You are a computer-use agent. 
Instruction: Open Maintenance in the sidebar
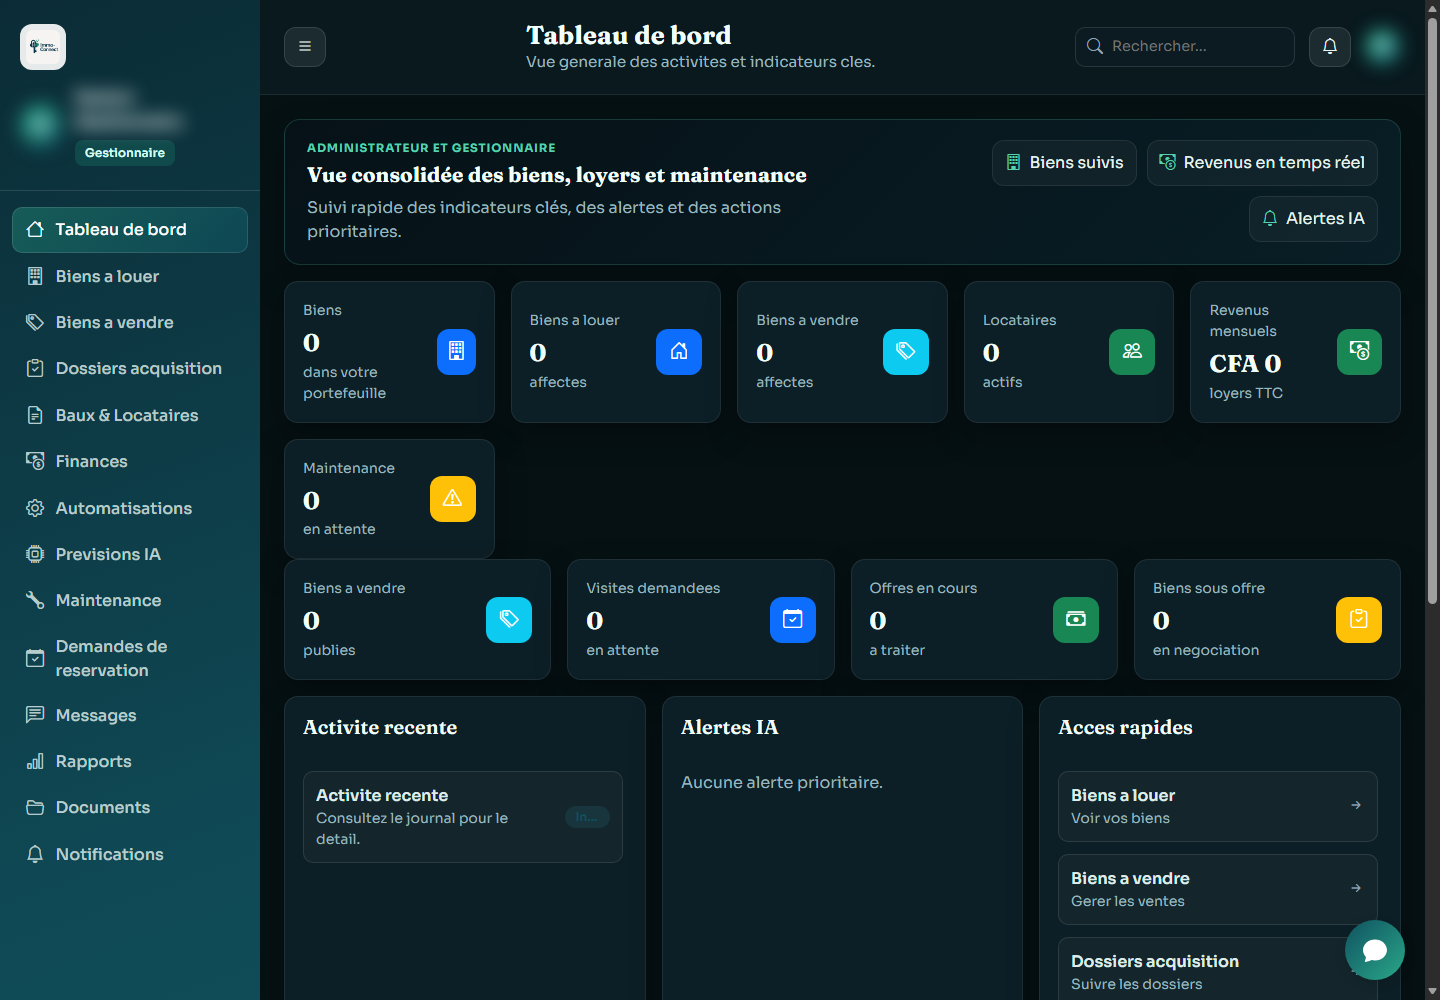(x=130, y=600)
